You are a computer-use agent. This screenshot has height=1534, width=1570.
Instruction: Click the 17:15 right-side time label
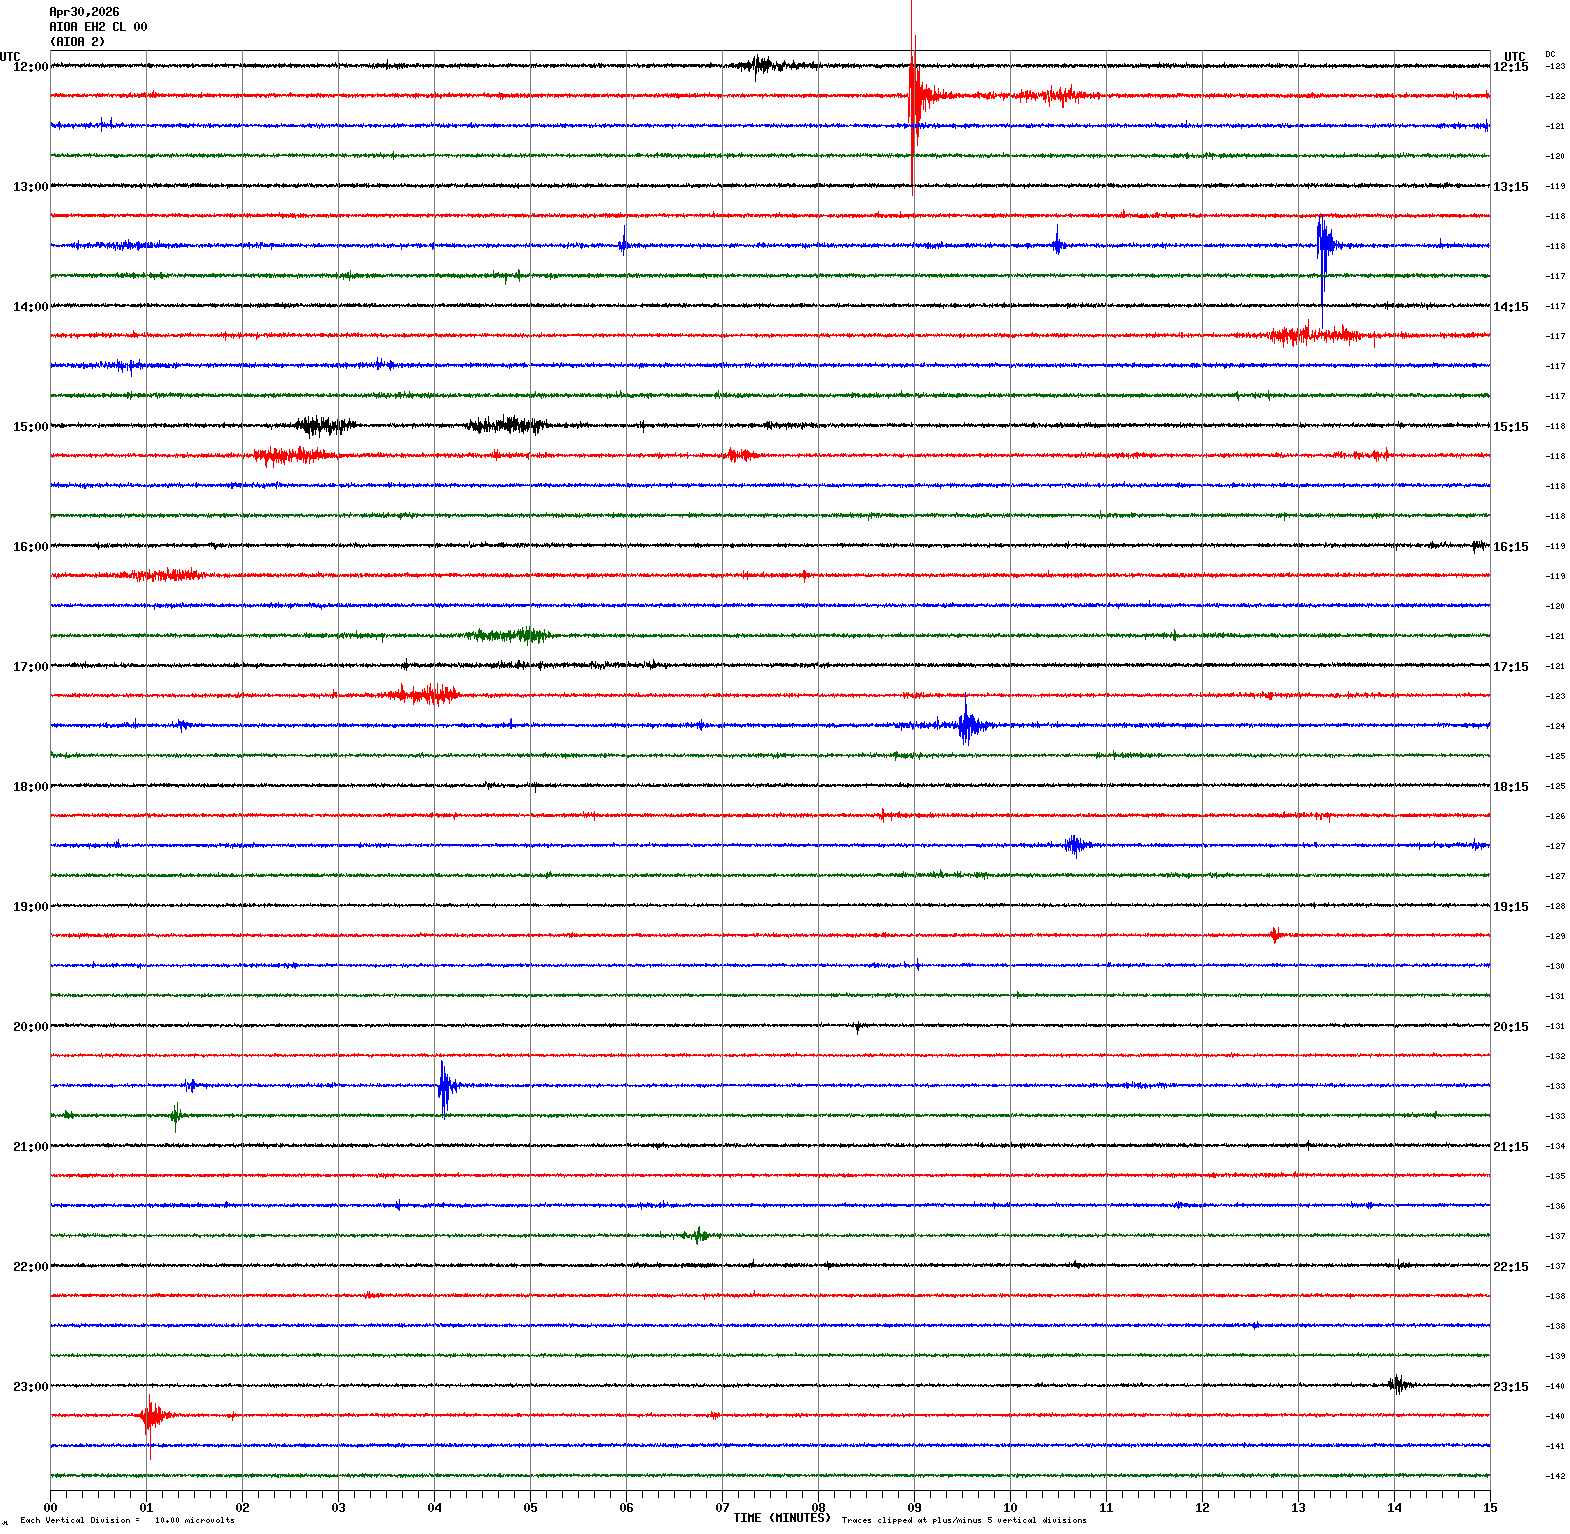pyautogui.click(x=1510, y=667)
